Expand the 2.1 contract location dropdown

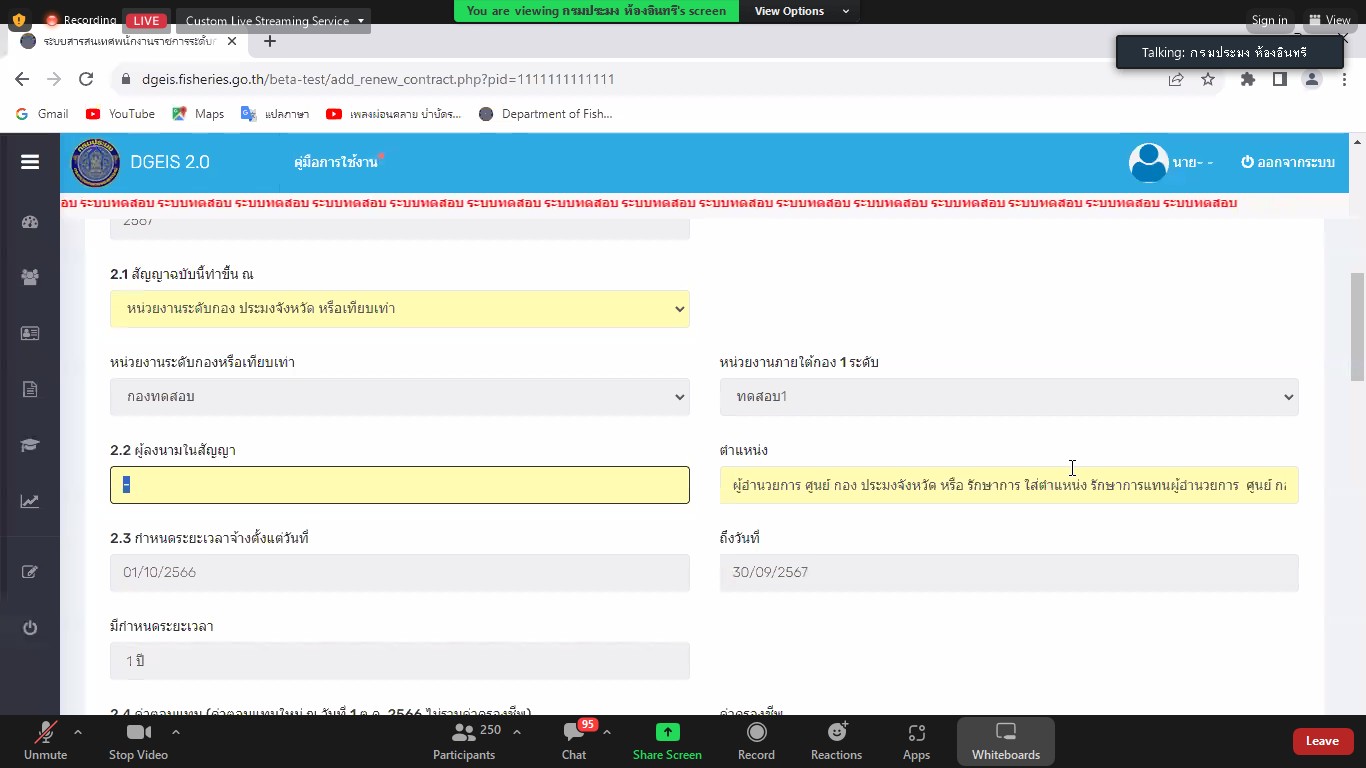(399, 309)
